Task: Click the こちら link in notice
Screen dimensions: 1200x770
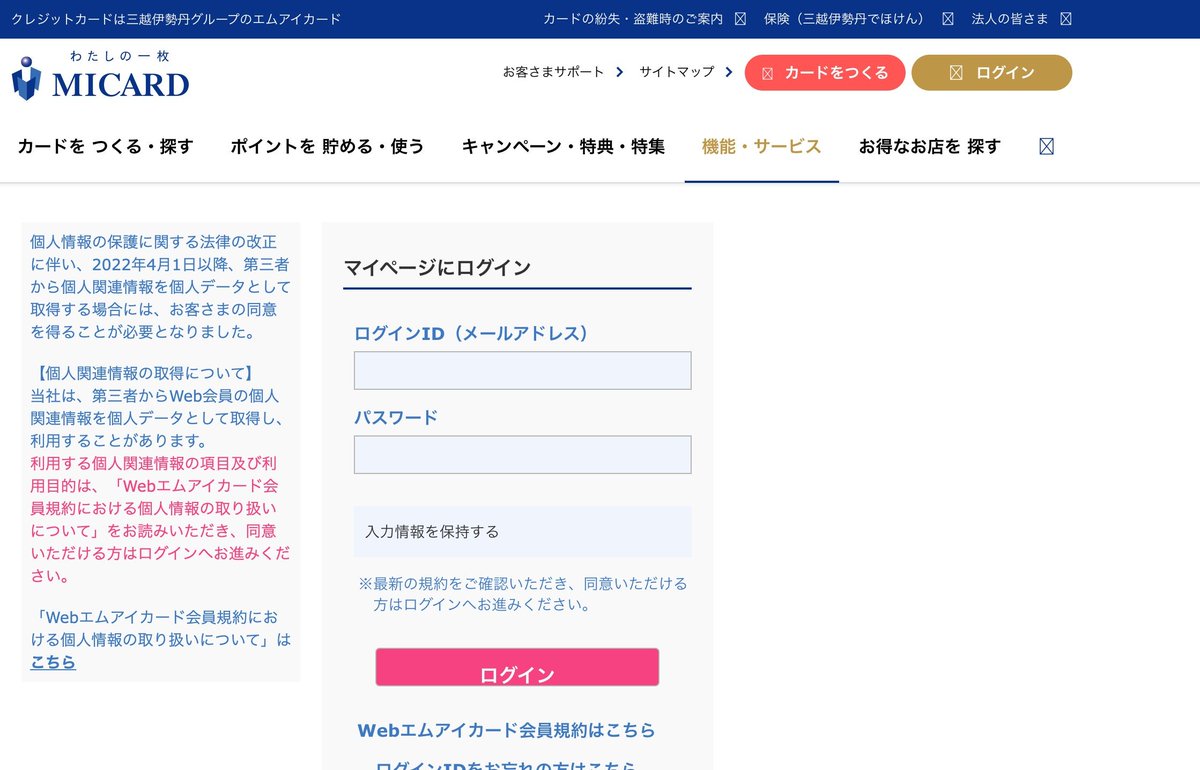Action: [x=53, y=662]
